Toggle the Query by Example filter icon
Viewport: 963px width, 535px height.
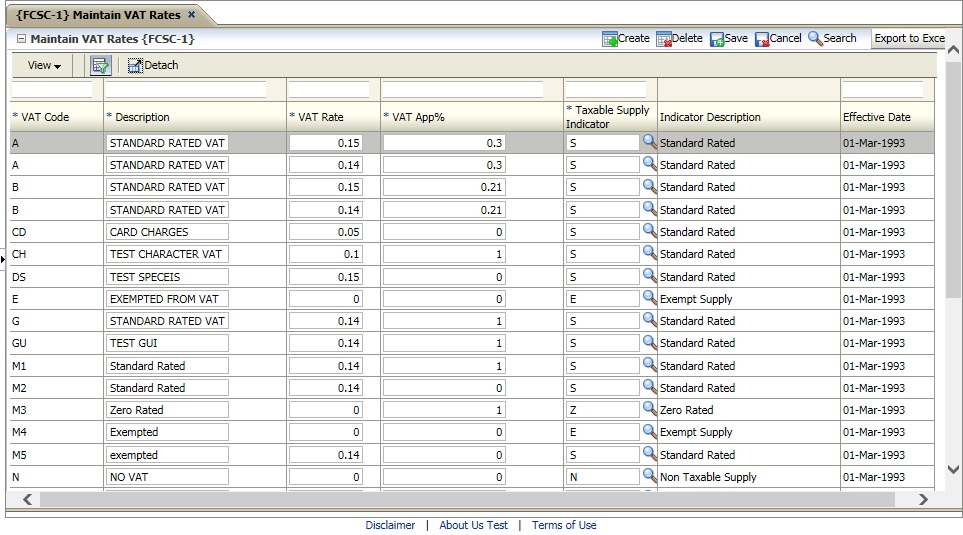(100, 66)
